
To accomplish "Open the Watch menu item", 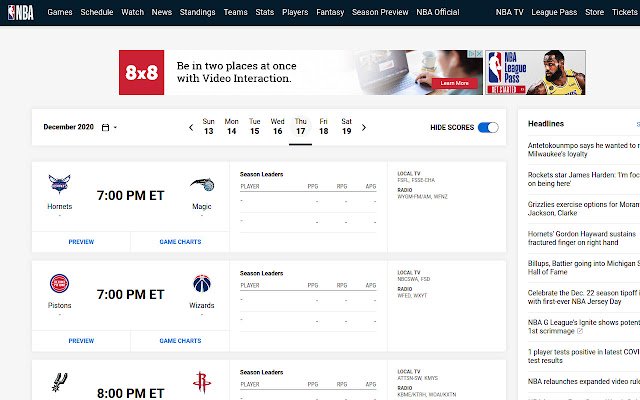I will click(133, 12).
